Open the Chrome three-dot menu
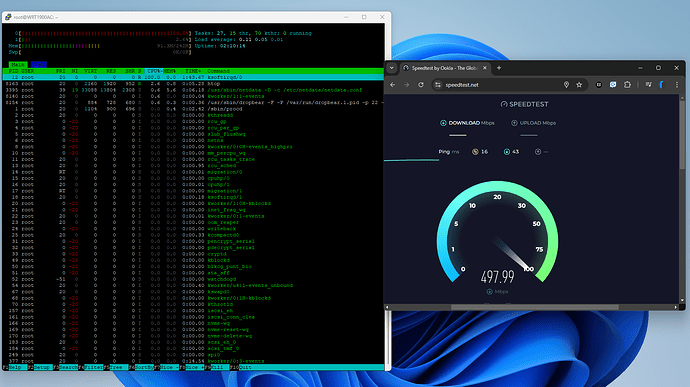Viewport: 690px width, 387px height. coord(677,85)
